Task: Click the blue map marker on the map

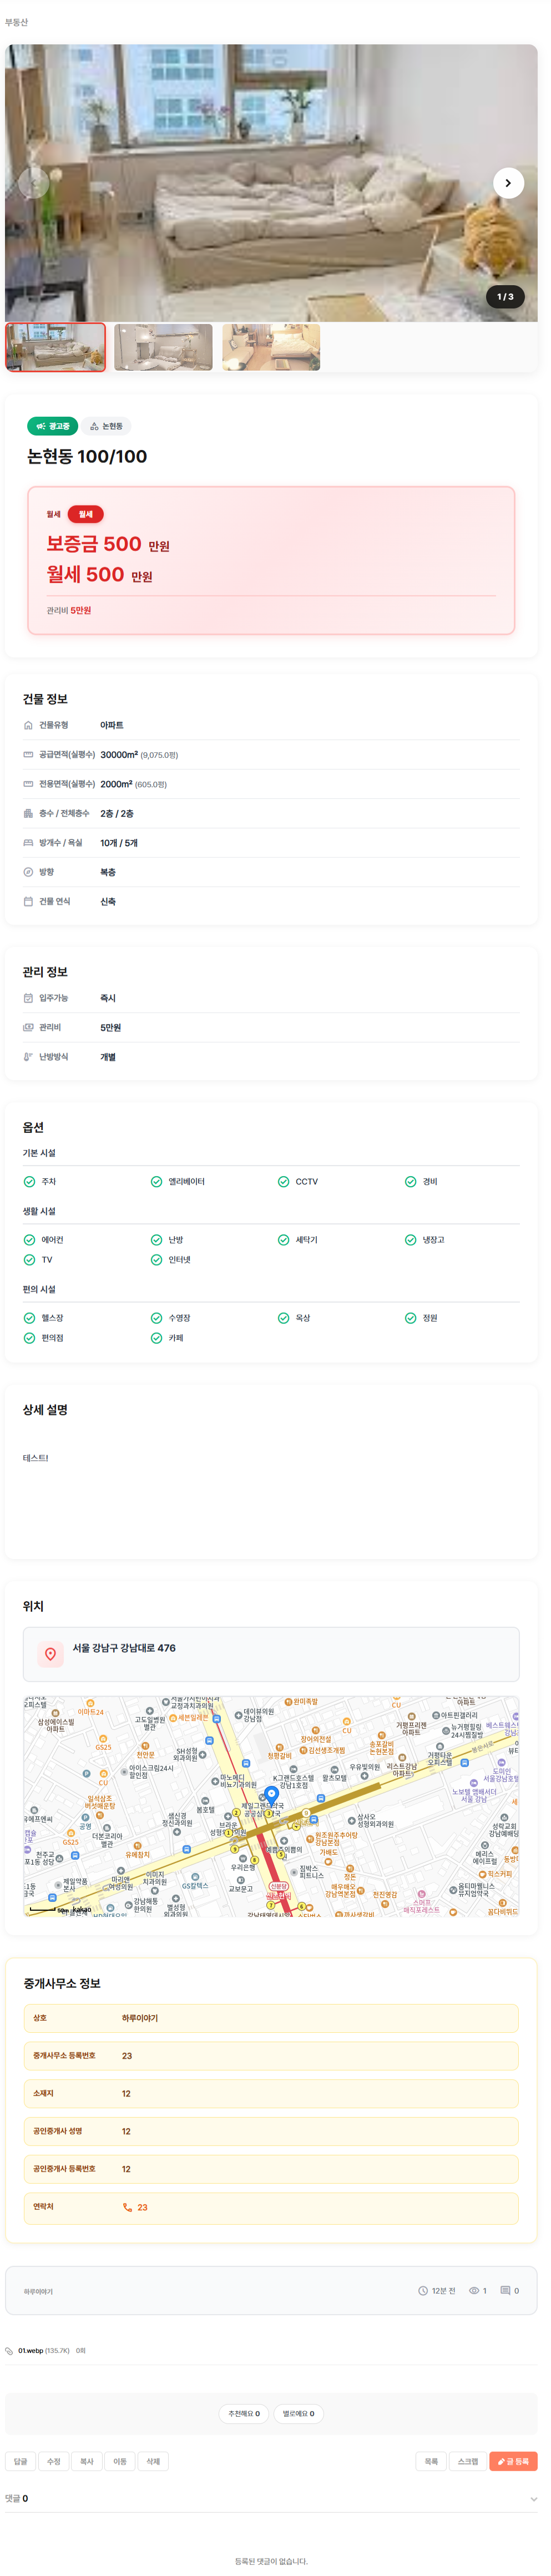Action: (x=271, y=1794)
